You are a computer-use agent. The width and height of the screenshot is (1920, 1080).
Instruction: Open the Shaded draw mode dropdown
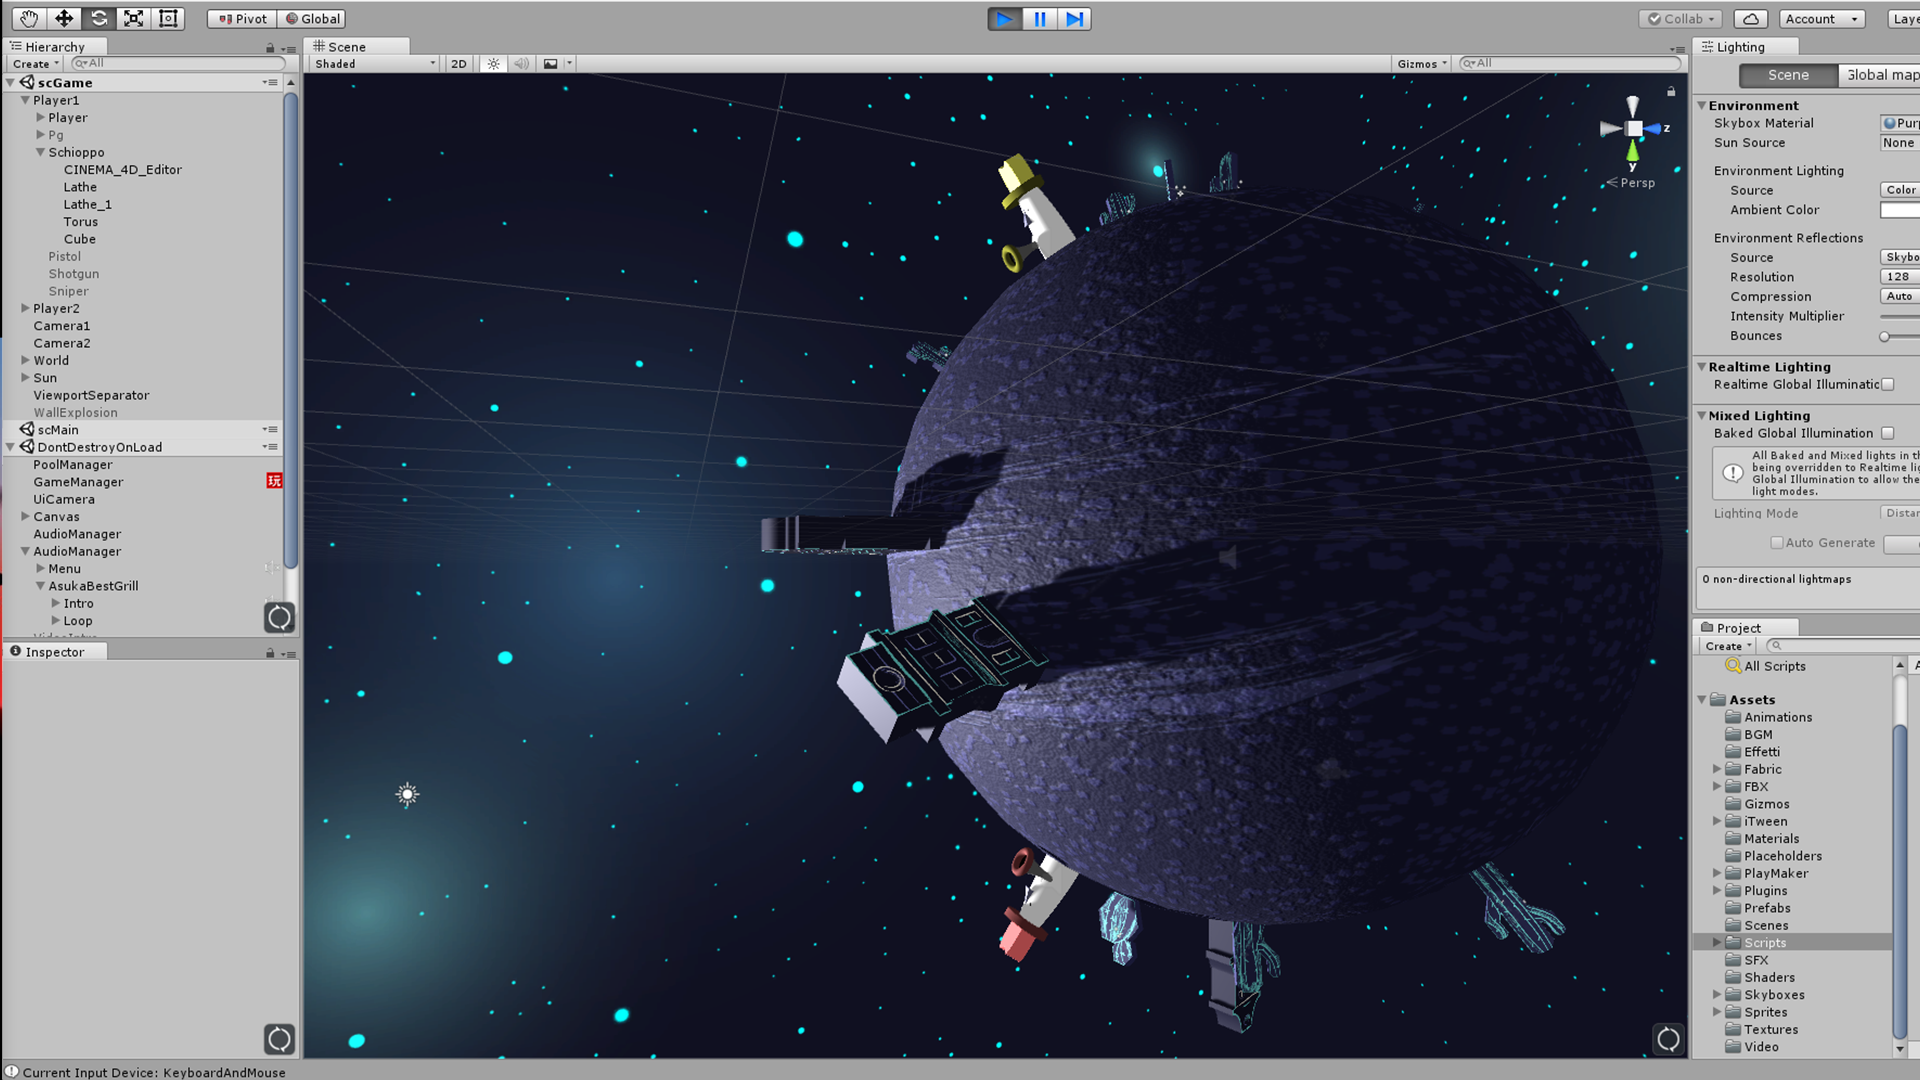[375, 63]
